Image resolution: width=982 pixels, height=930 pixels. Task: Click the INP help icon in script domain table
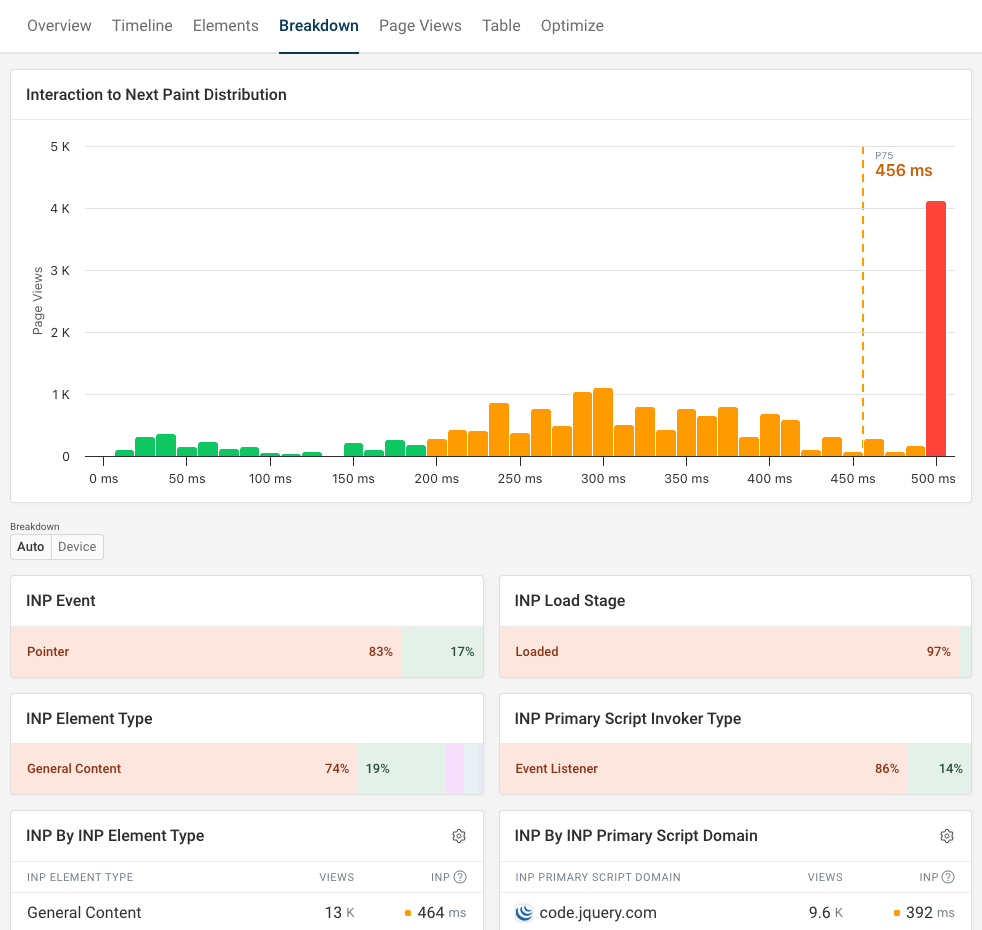point(948,877)
